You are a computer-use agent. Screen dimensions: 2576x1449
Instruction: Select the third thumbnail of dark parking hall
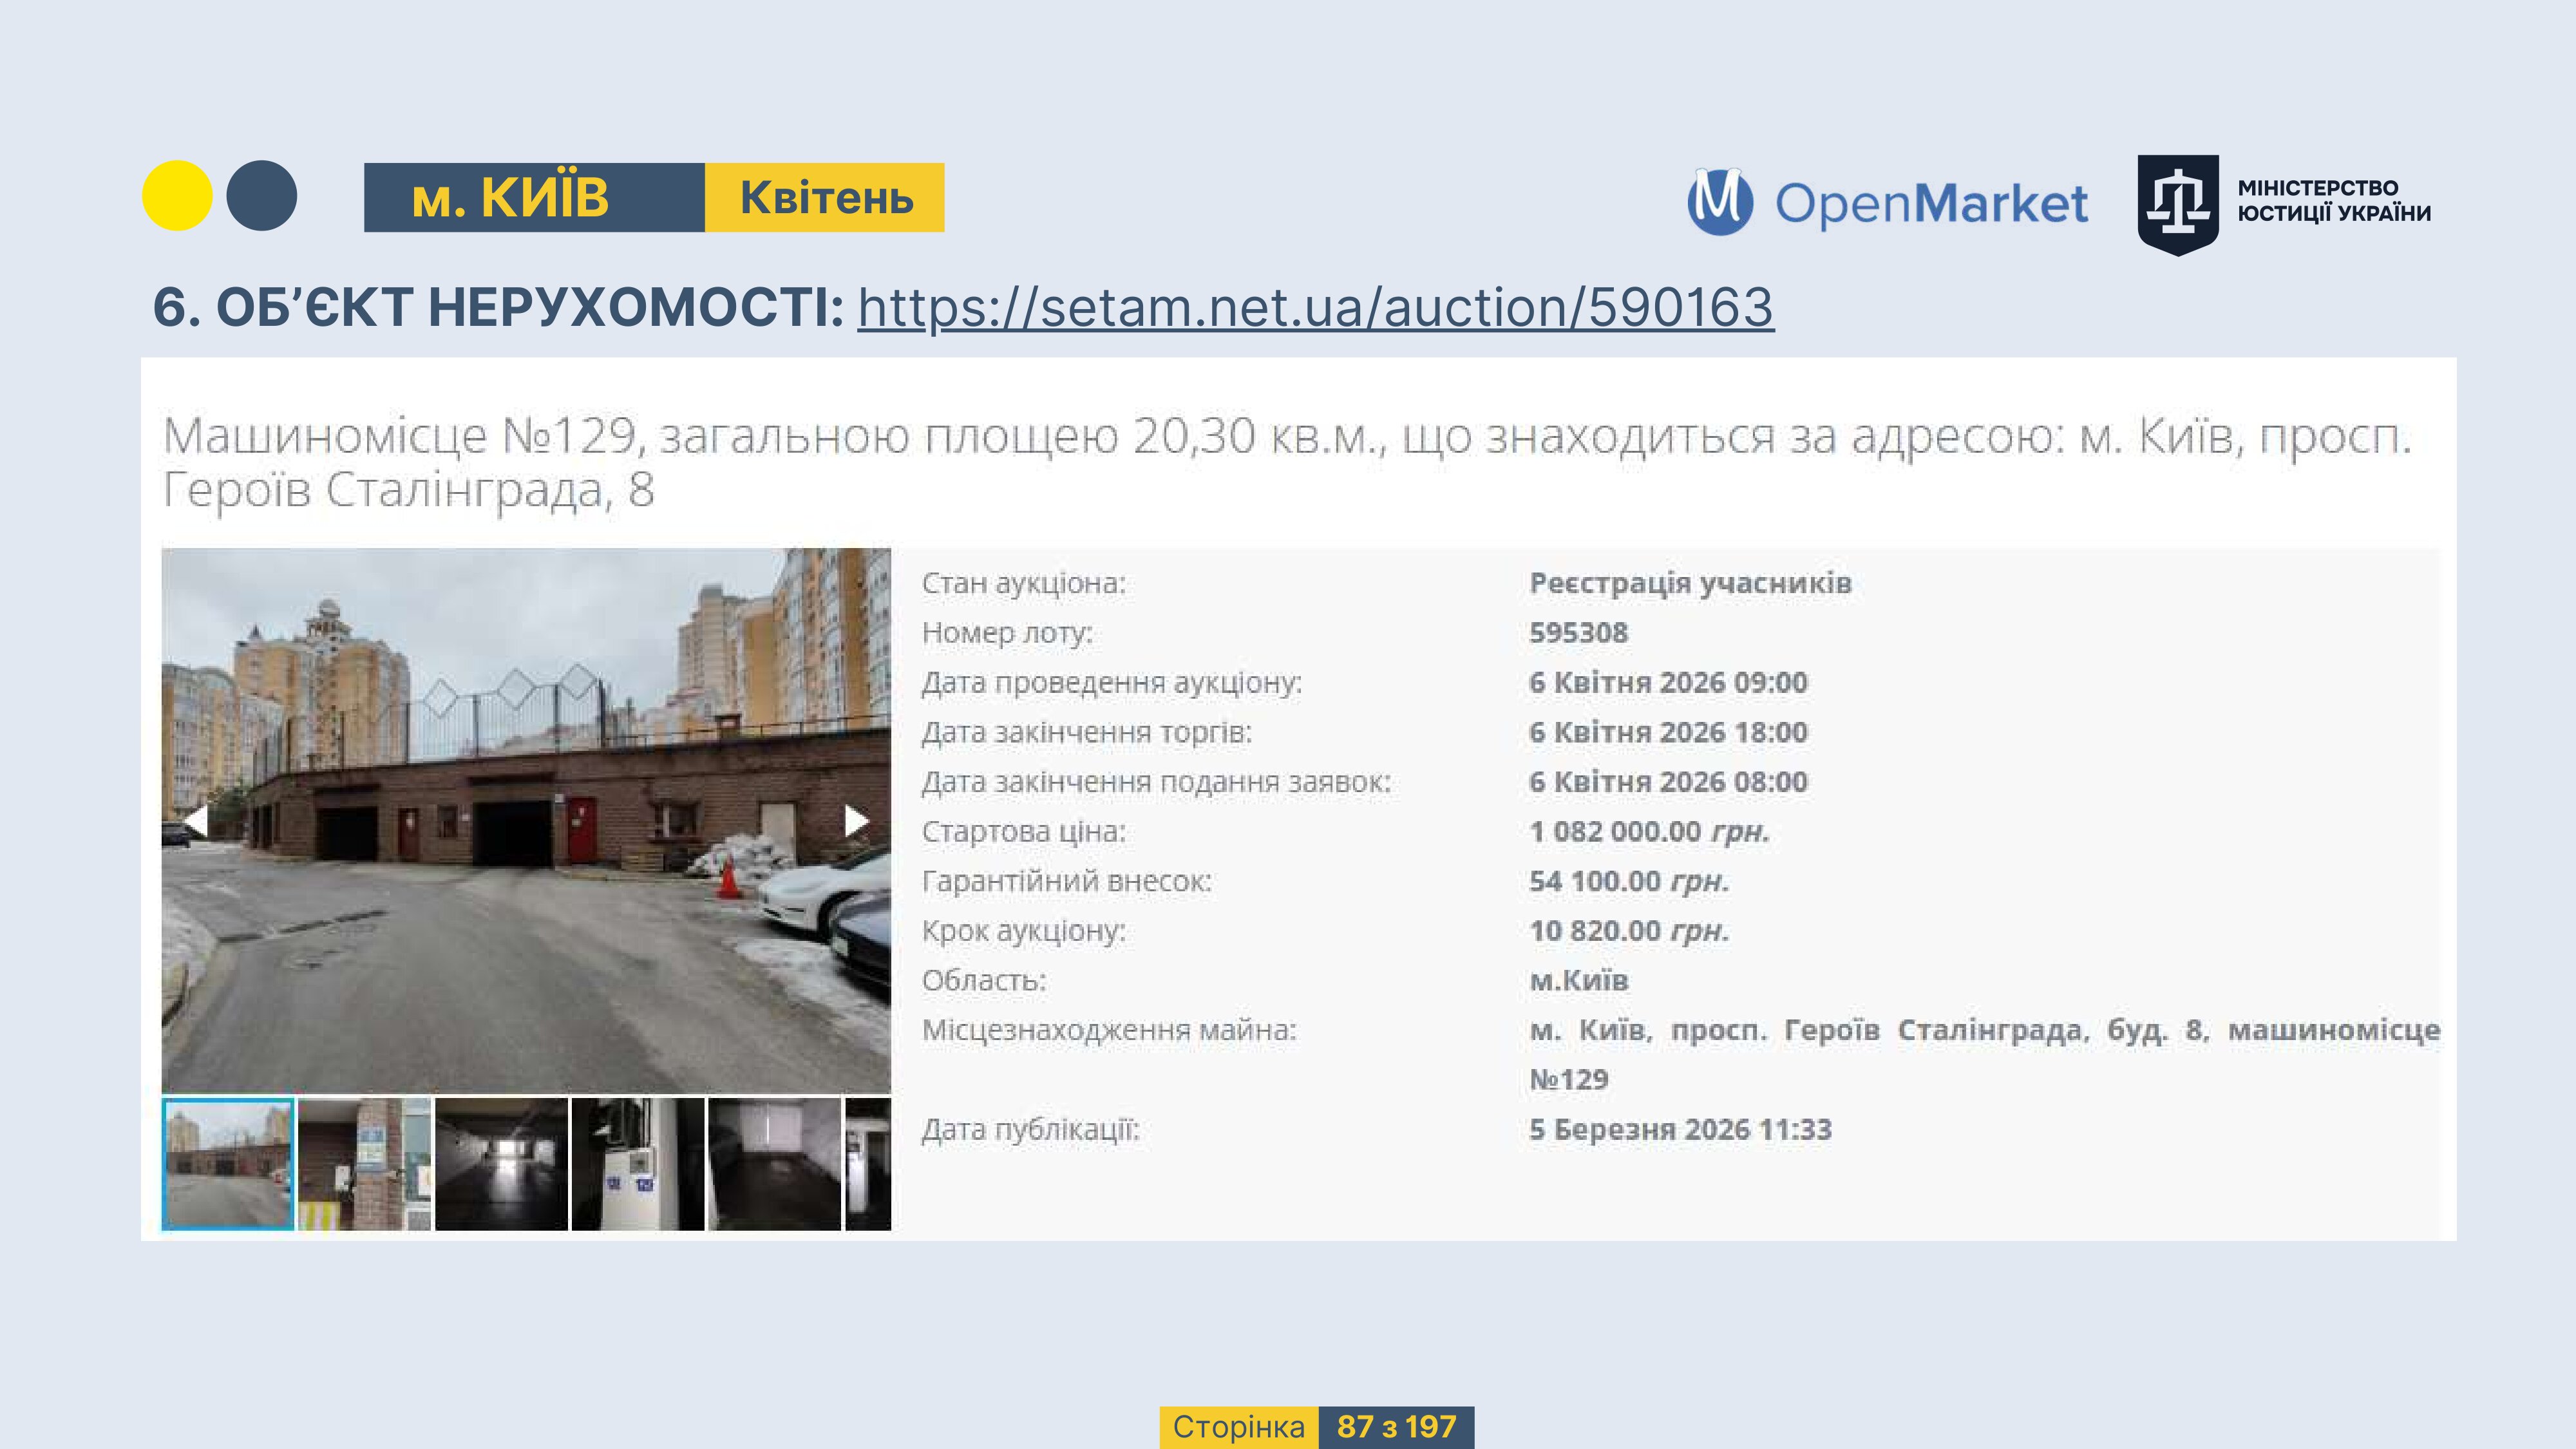click(x=501, y=1163)
